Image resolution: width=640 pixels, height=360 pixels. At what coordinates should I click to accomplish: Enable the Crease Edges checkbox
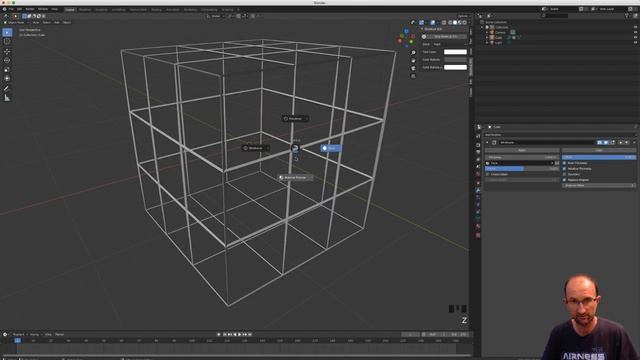pos(487,174)
